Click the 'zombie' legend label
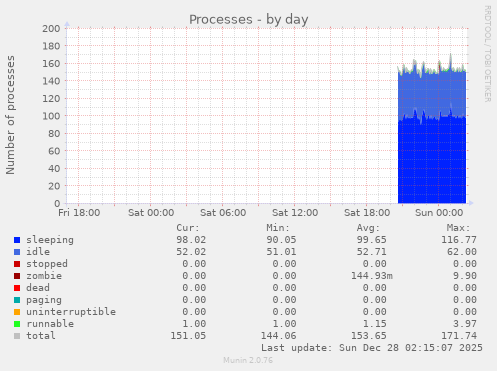The image size is (497, 371). (x=44, y=276)
